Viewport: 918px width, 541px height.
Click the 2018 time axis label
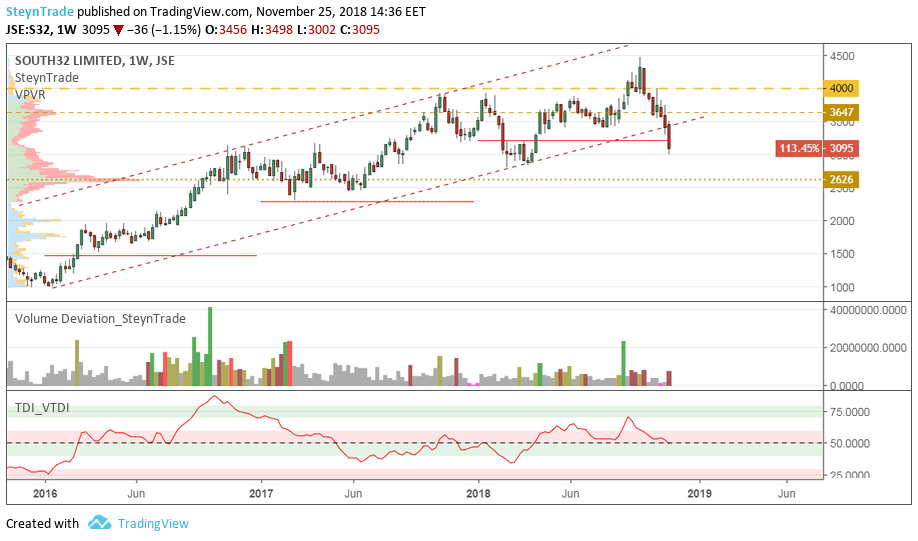coord(478,493)
